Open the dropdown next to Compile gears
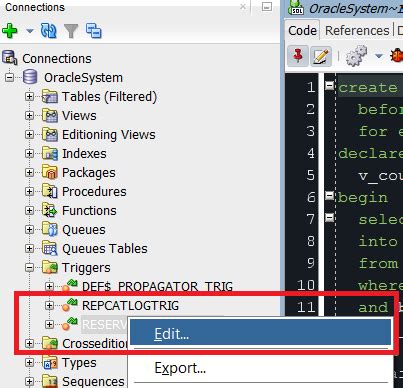Viewport: 403px width, 388px height. click(x=379, y=56)
